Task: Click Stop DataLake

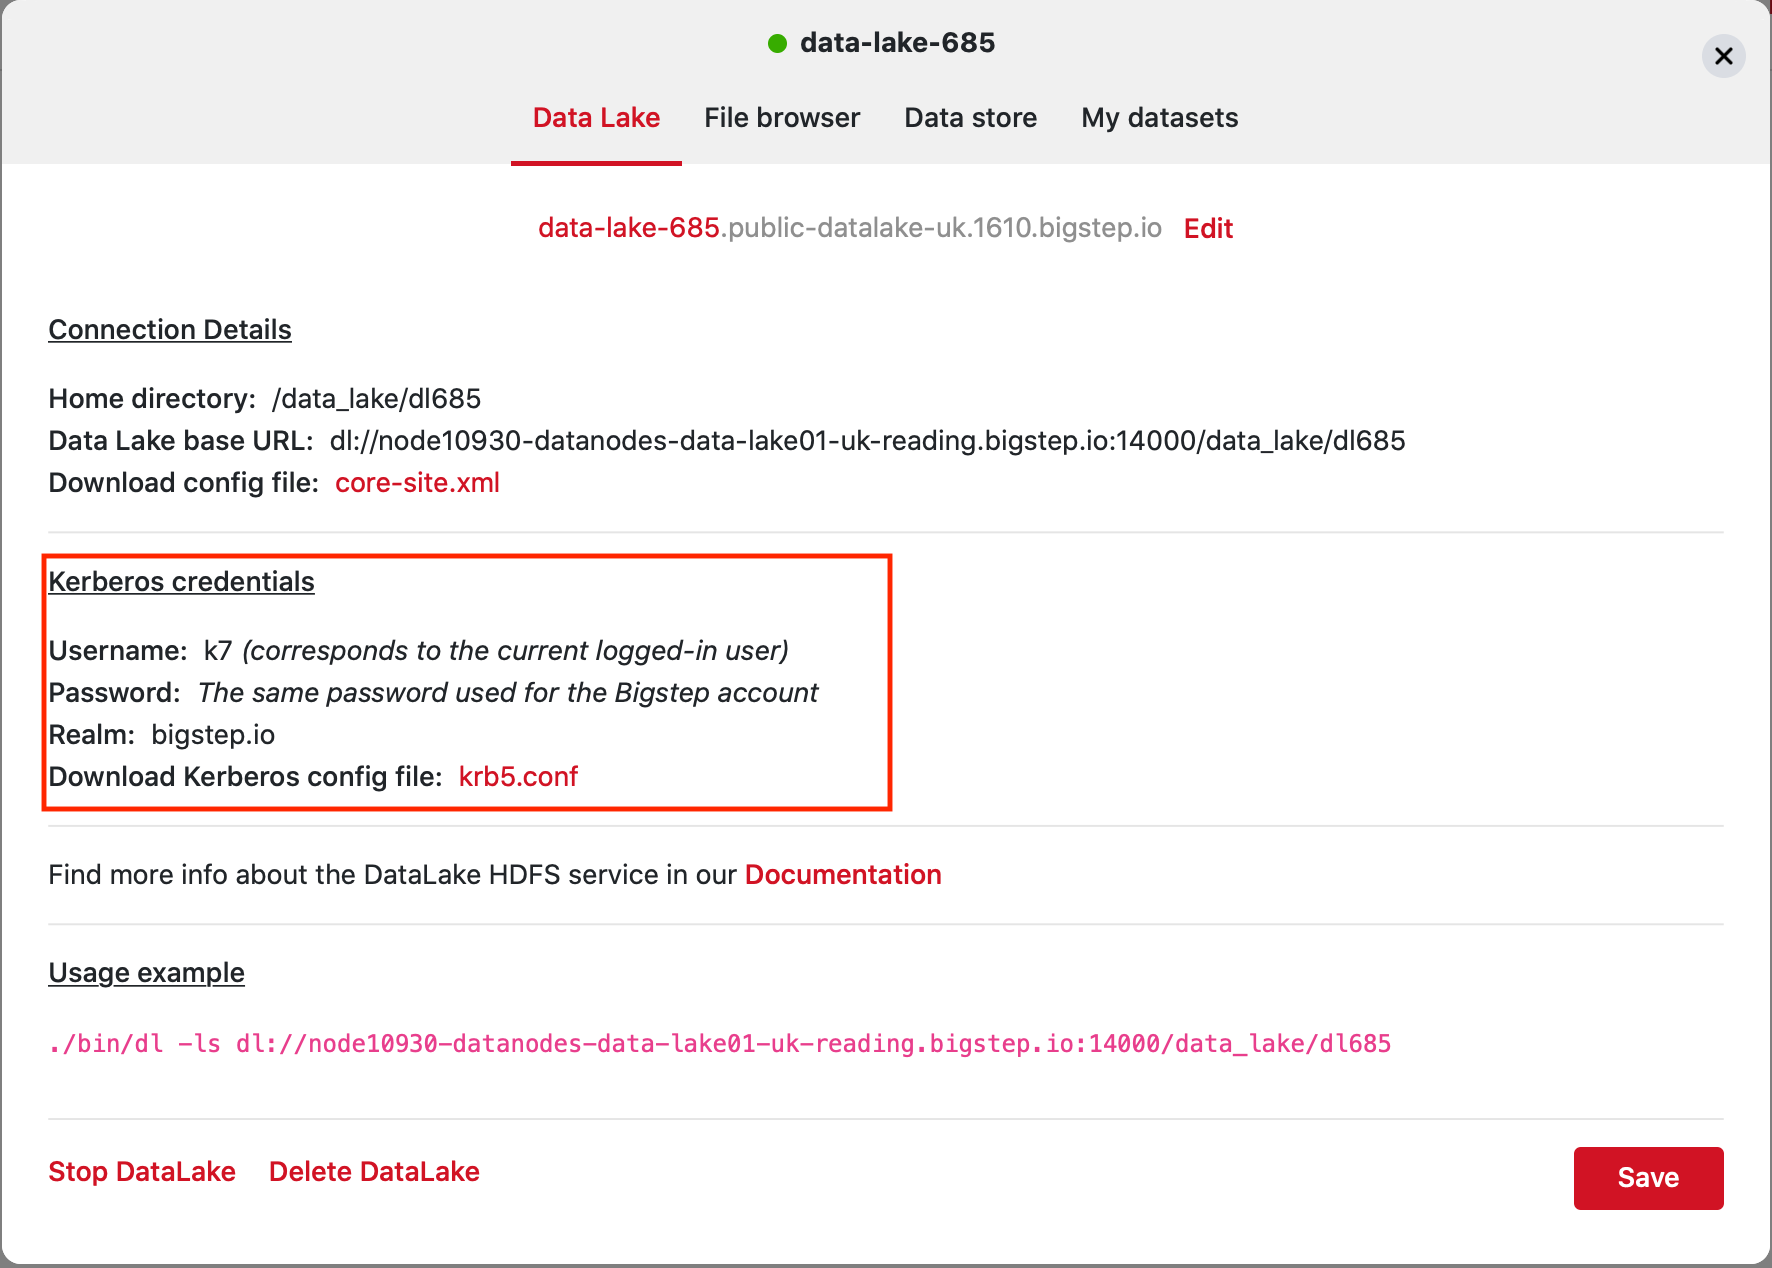Action: [x=142, y=1172]
